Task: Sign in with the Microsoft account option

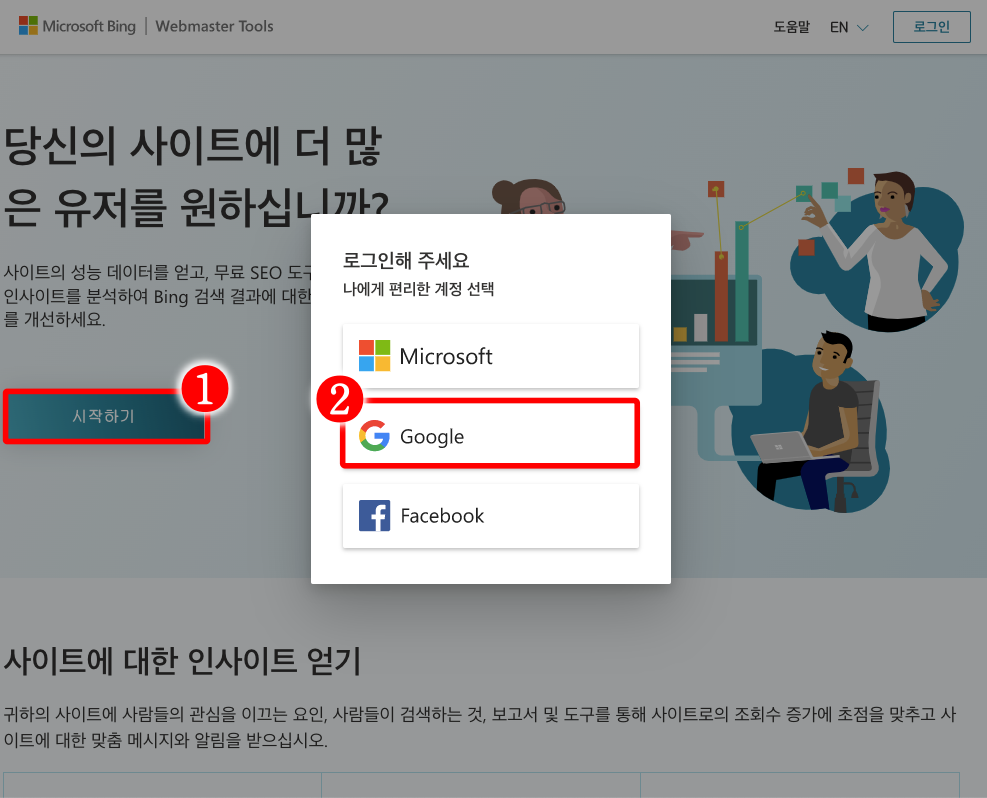Action: click(x=490, y=356)
